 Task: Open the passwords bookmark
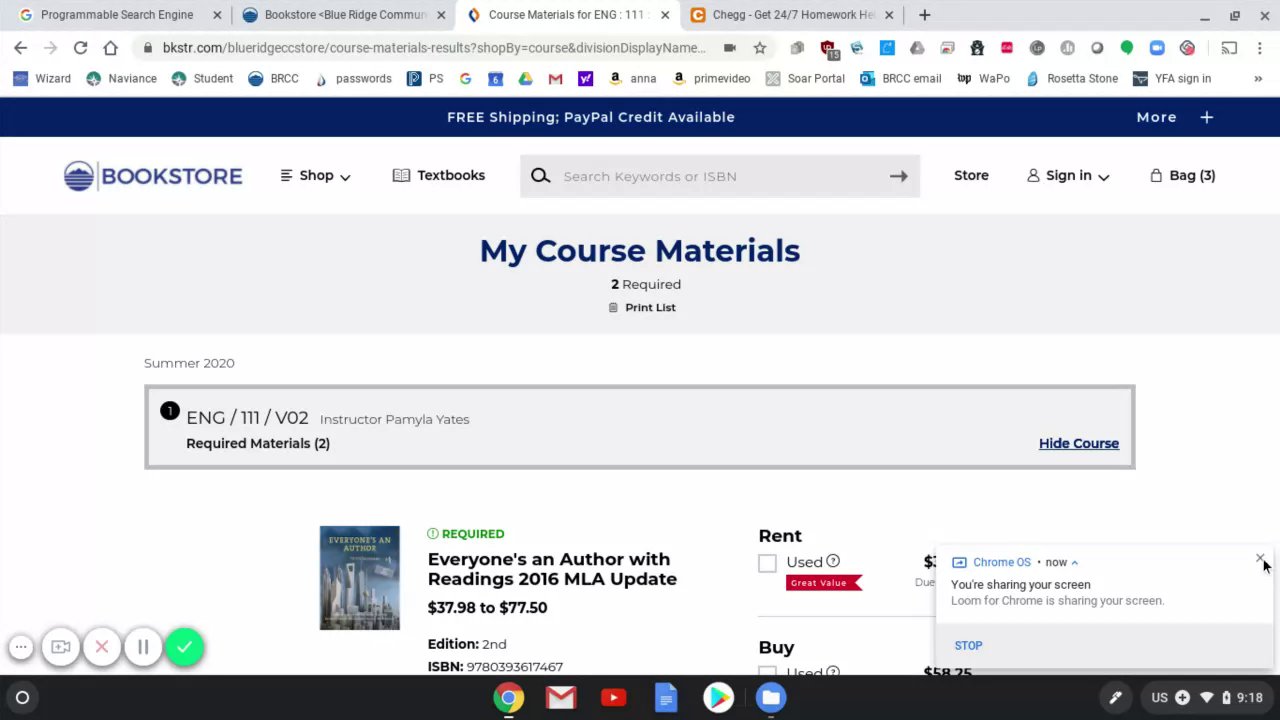352,78
